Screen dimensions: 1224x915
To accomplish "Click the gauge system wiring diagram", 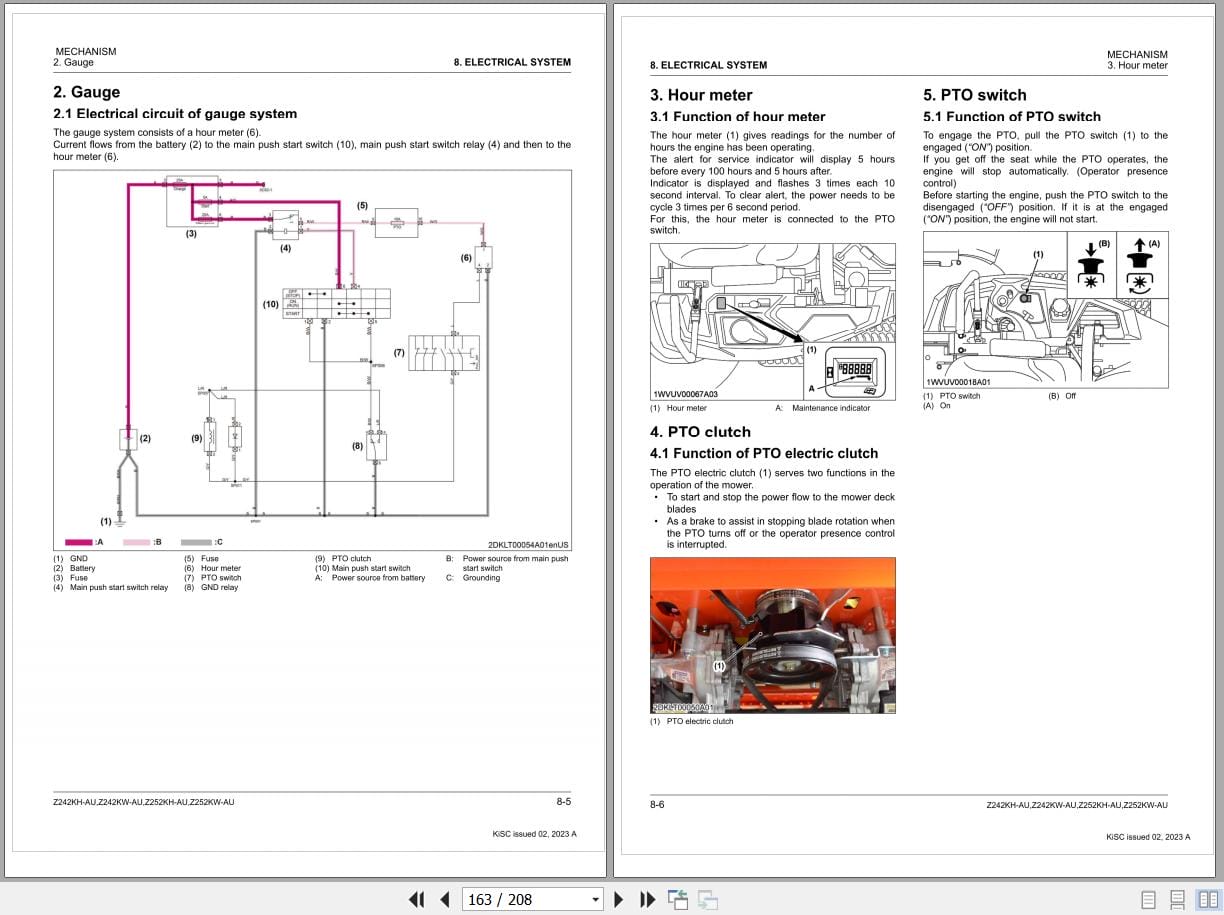I will tap(312, 360).
